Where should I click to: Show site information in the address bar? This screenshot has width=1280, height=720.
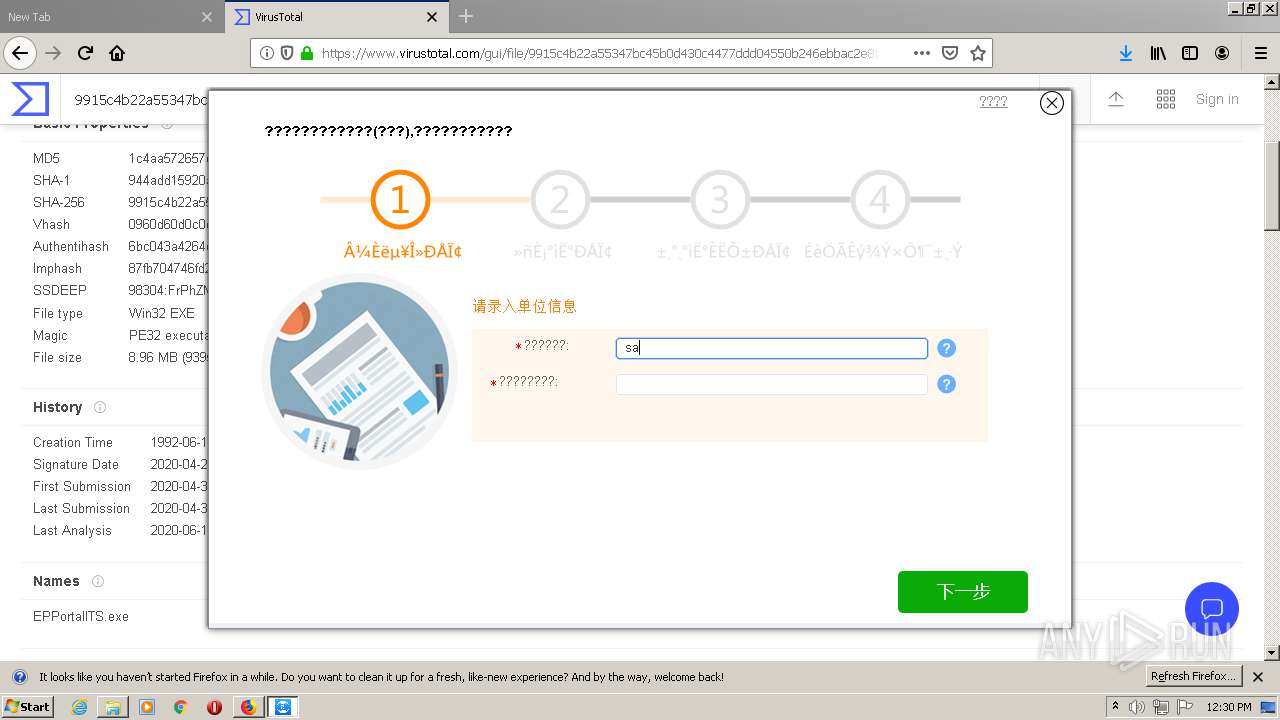pyautogui.click(x=267, y=53)
